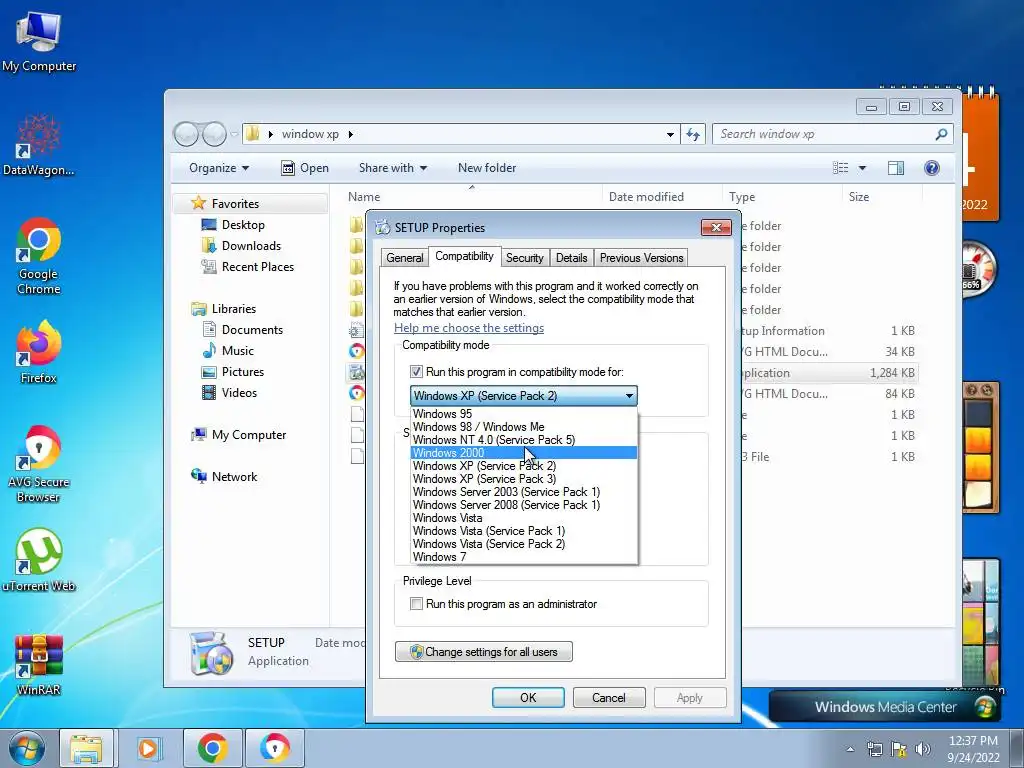Open the Organize menu

(219, 168)
